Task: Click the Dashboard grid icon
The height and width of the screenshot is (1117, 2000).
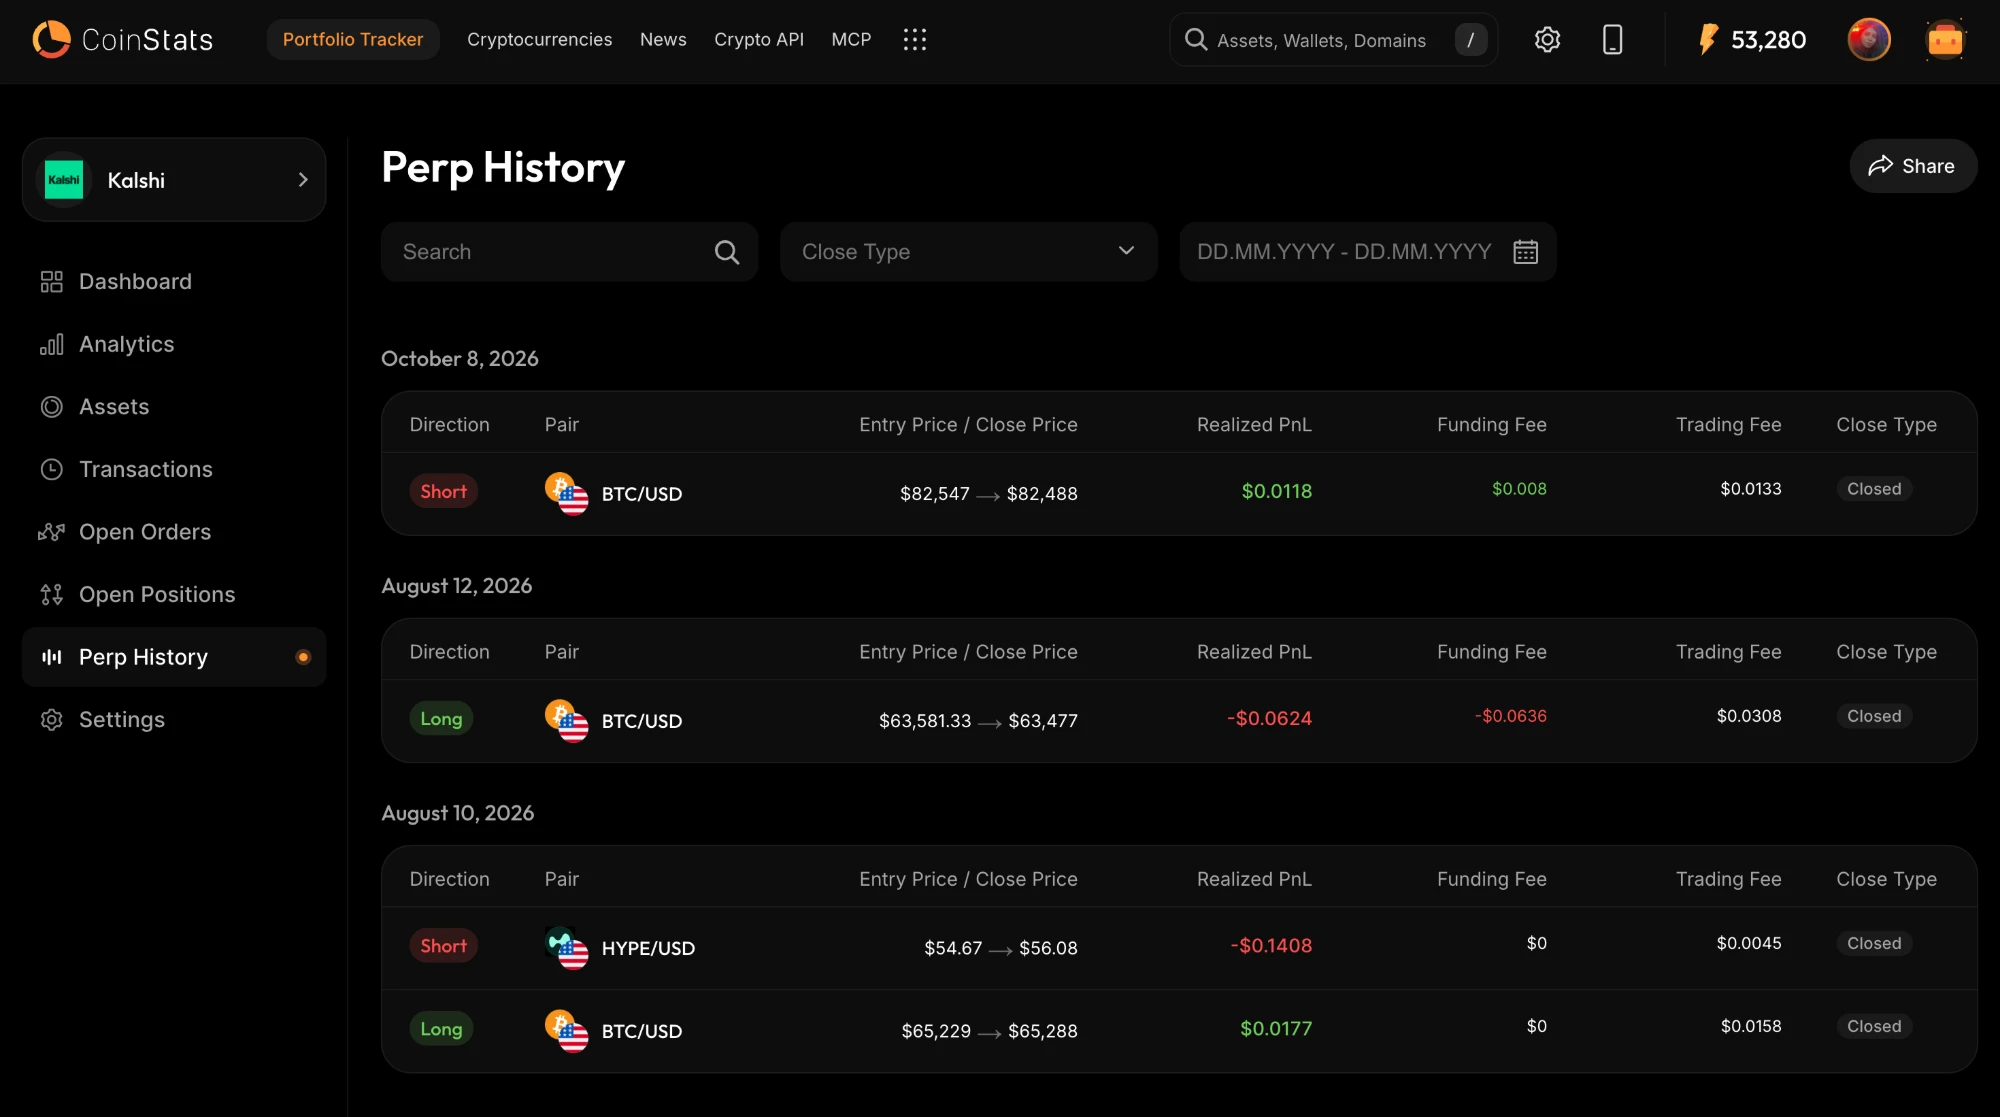Action: [x=51, y=282]
